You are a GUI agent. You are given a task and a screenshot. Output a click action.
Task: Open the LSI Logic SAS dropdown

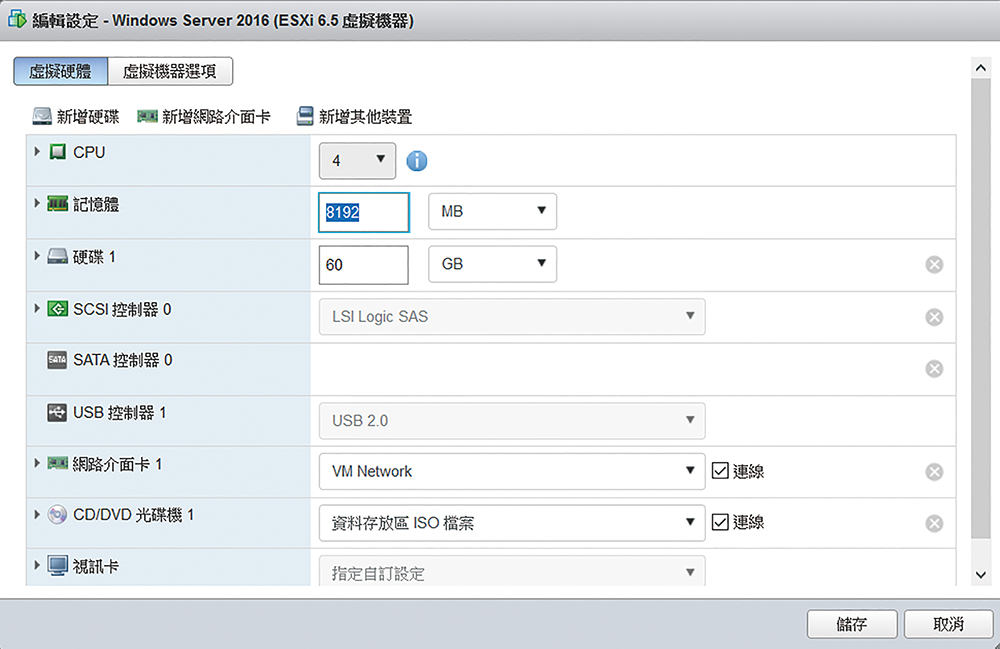click(512, 316)
